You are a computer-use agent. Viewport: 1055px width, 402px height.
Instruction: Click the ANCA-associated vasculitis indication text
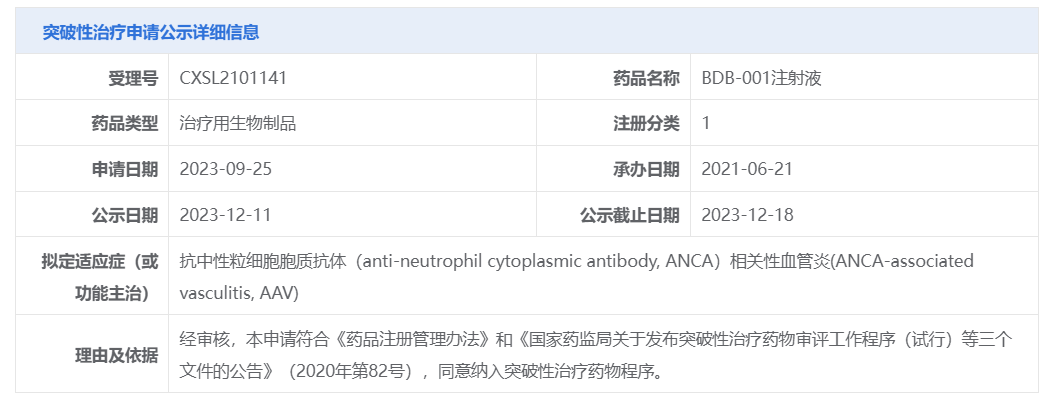pyautogui.click(x=577, y=277)
